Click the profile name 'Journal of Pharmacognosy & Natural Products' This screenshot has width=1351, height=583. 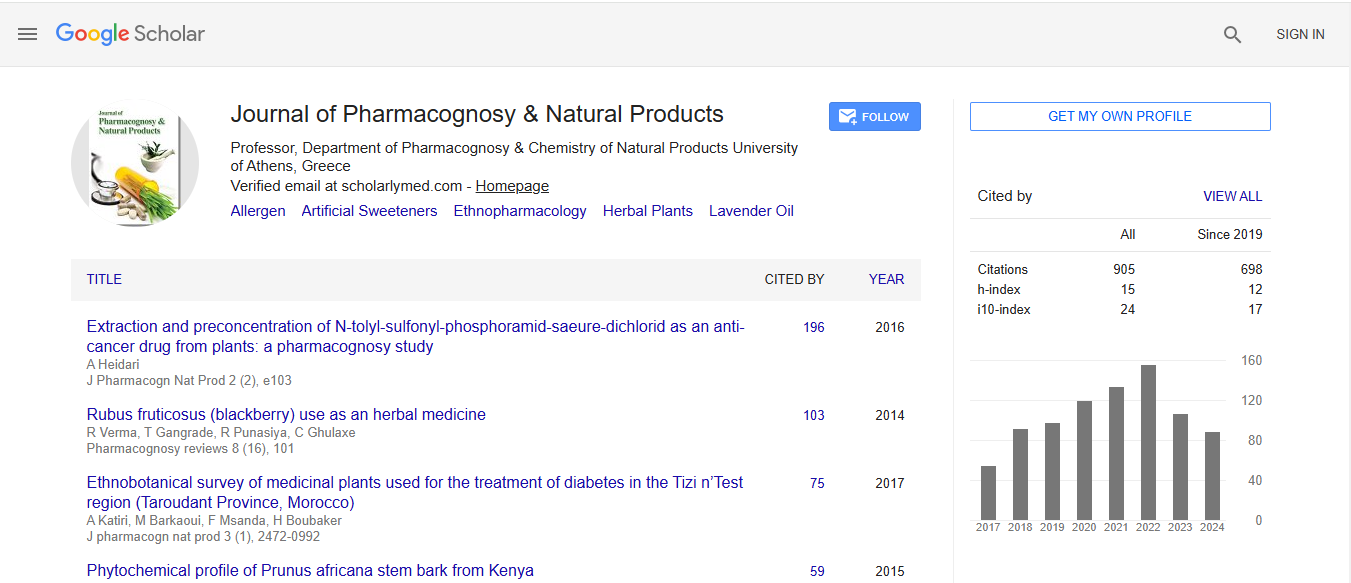tap(477, 114)
